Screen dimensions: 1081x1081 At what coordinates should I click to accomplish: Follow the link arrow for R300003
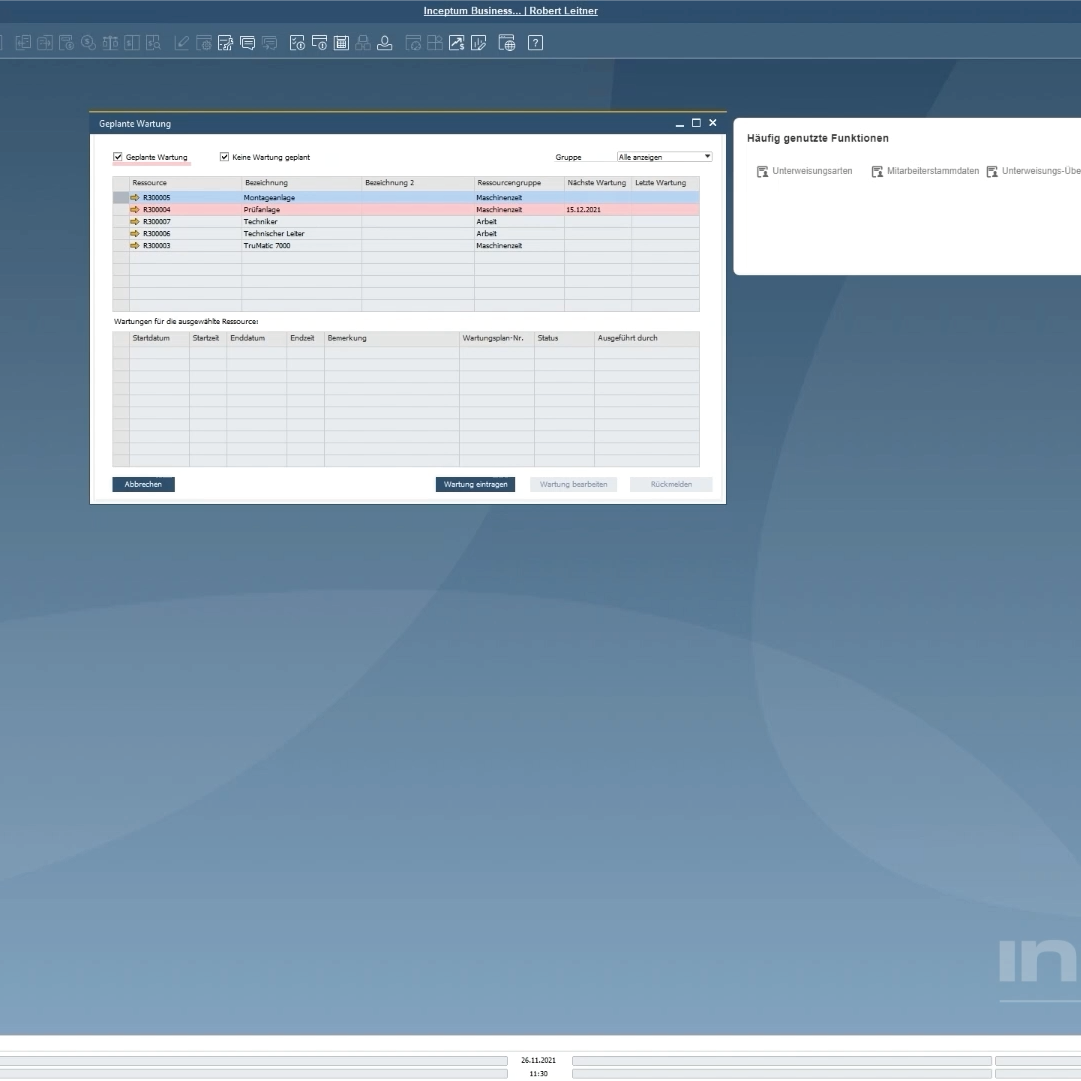point(134,245)
